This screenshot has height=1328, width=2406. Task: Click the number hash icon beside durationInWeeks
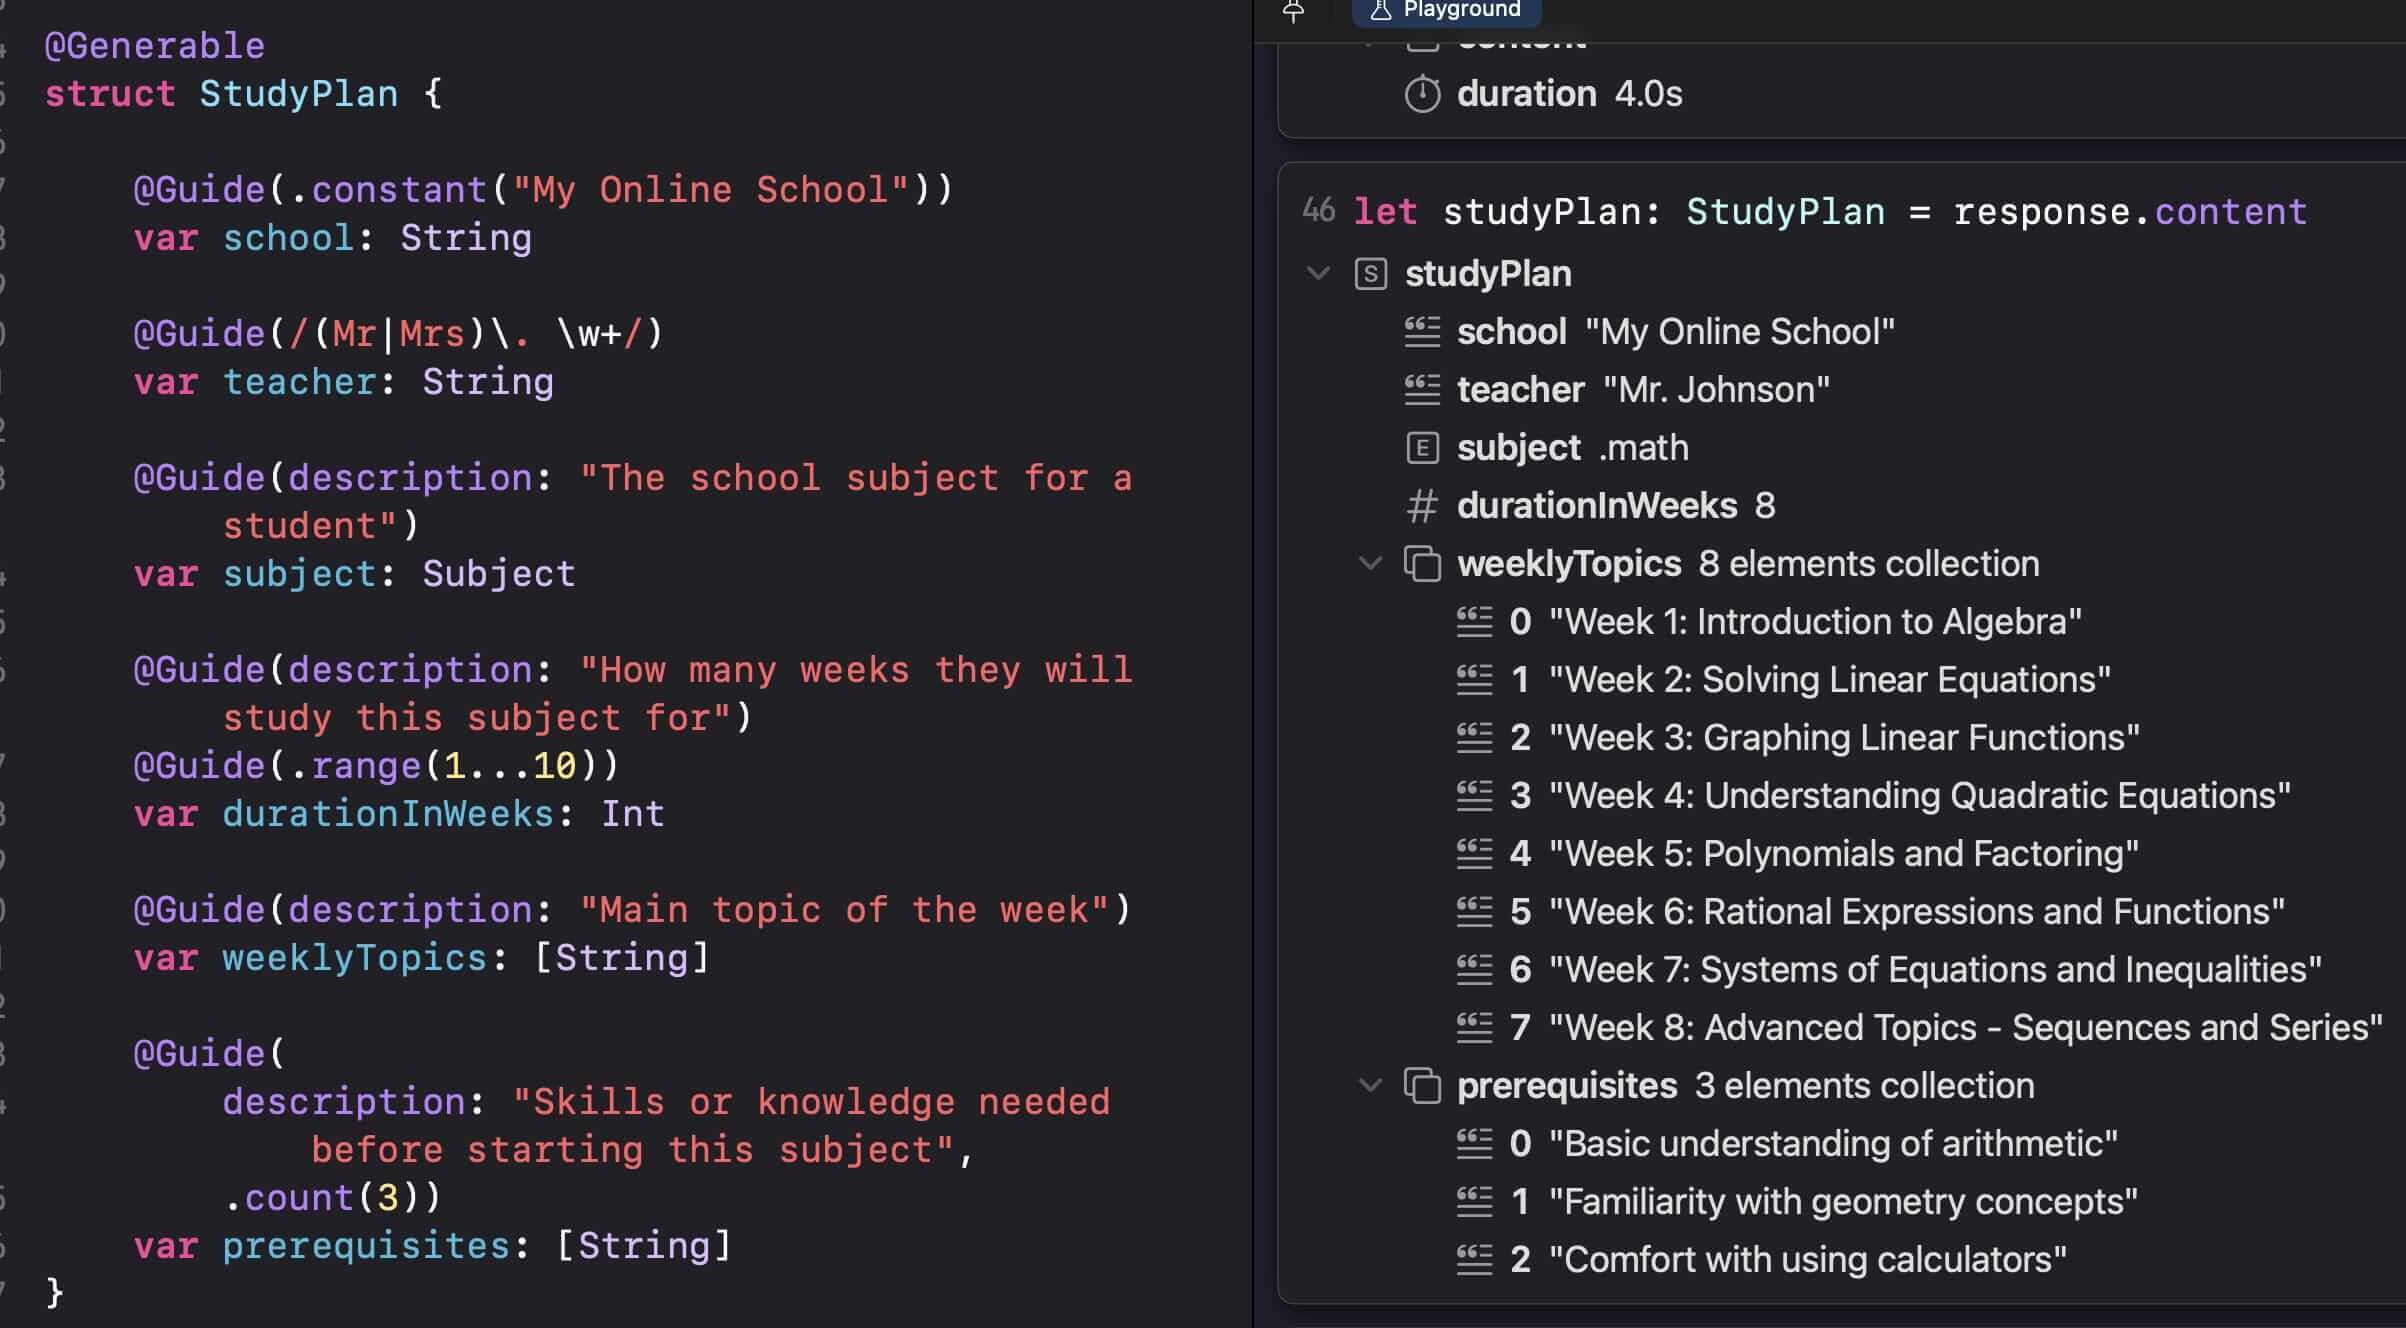pos(1422,506)
